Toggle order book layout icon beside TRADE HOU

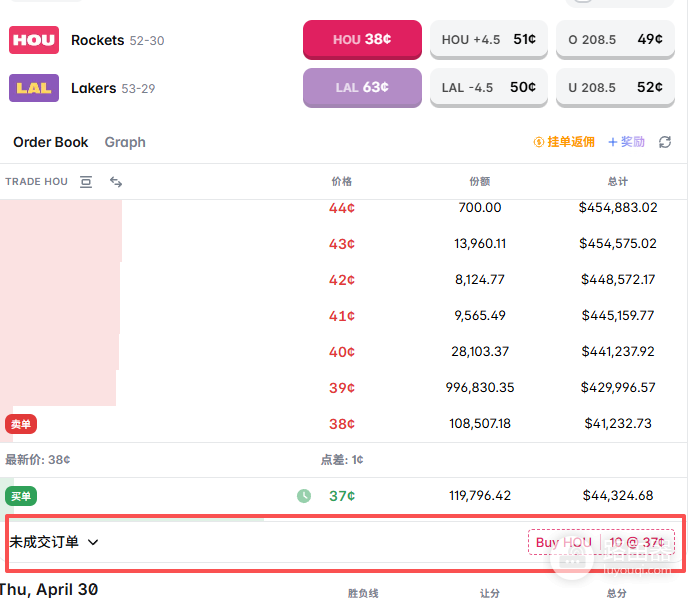(86, 182)
